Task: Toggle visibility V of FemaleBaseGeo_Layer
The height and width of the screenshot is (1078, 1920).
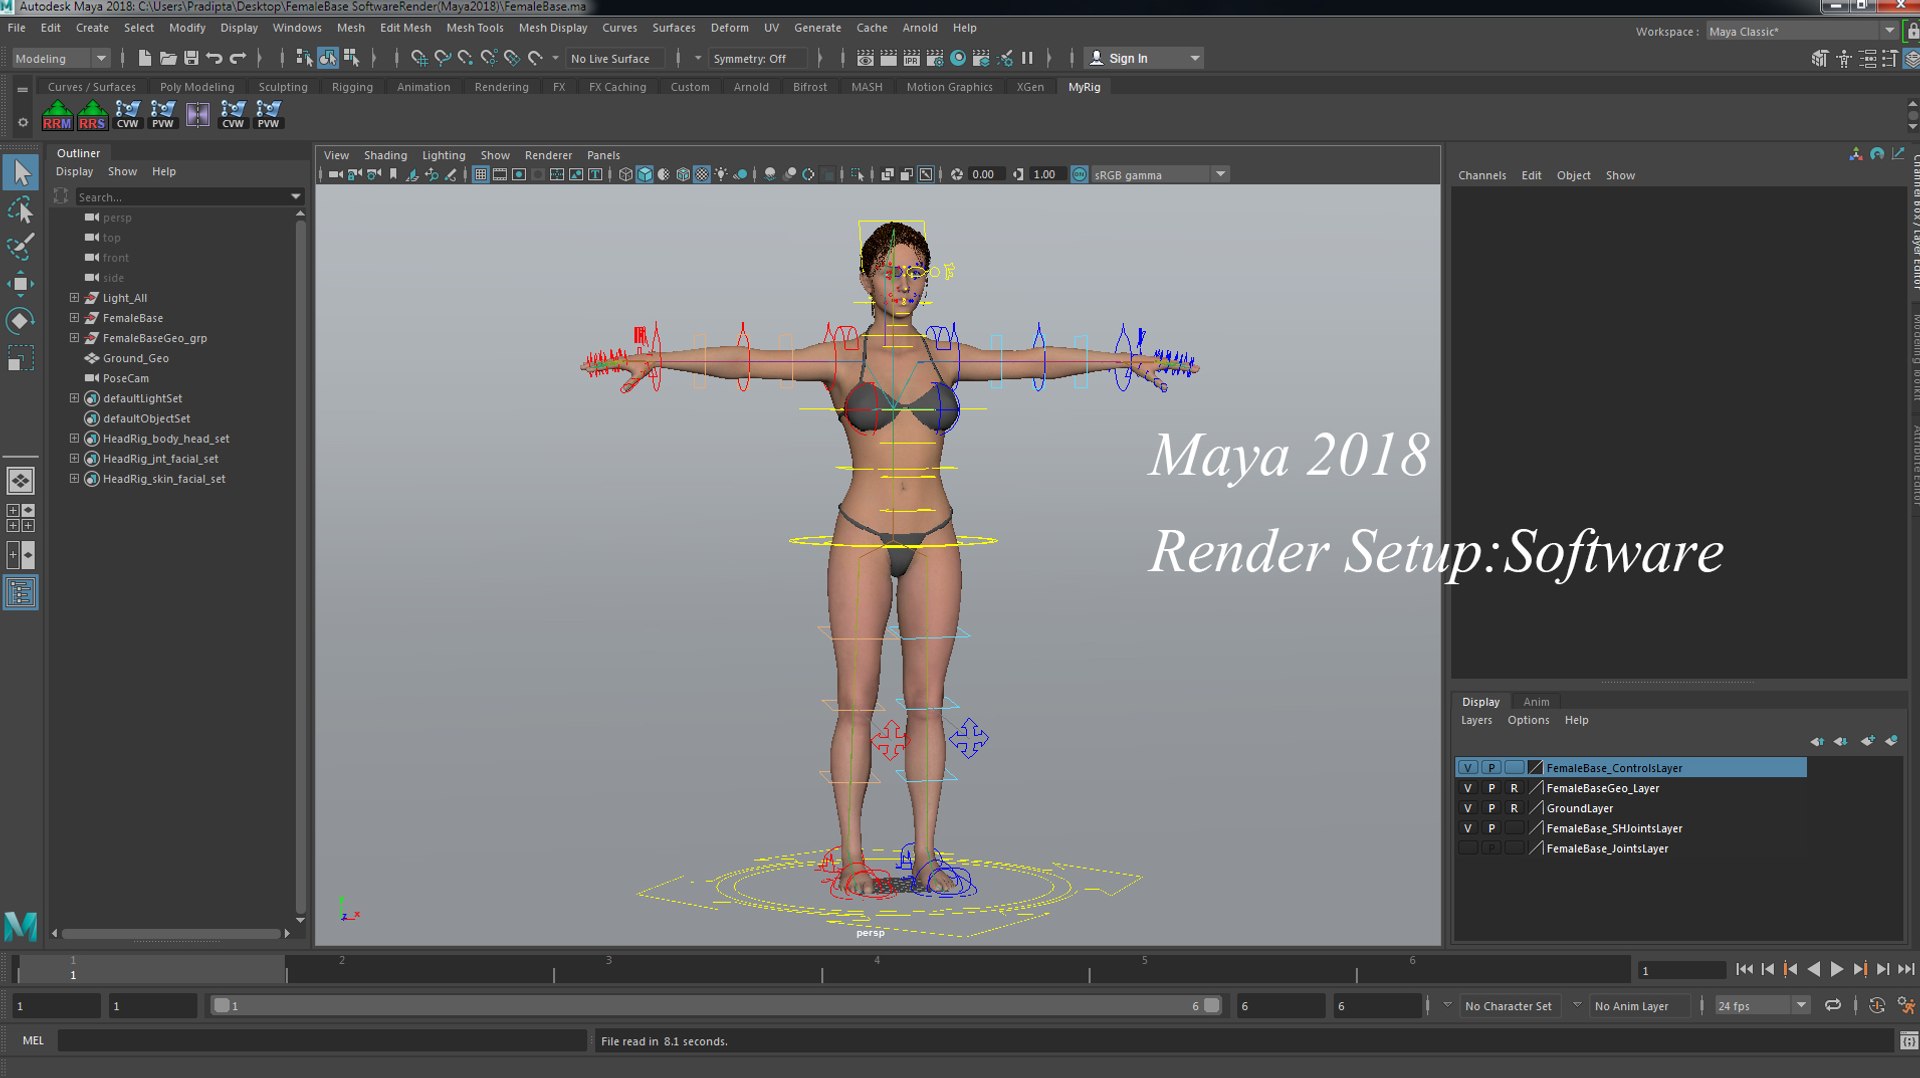Action: pyautogui.click(x=1467, y=788)
